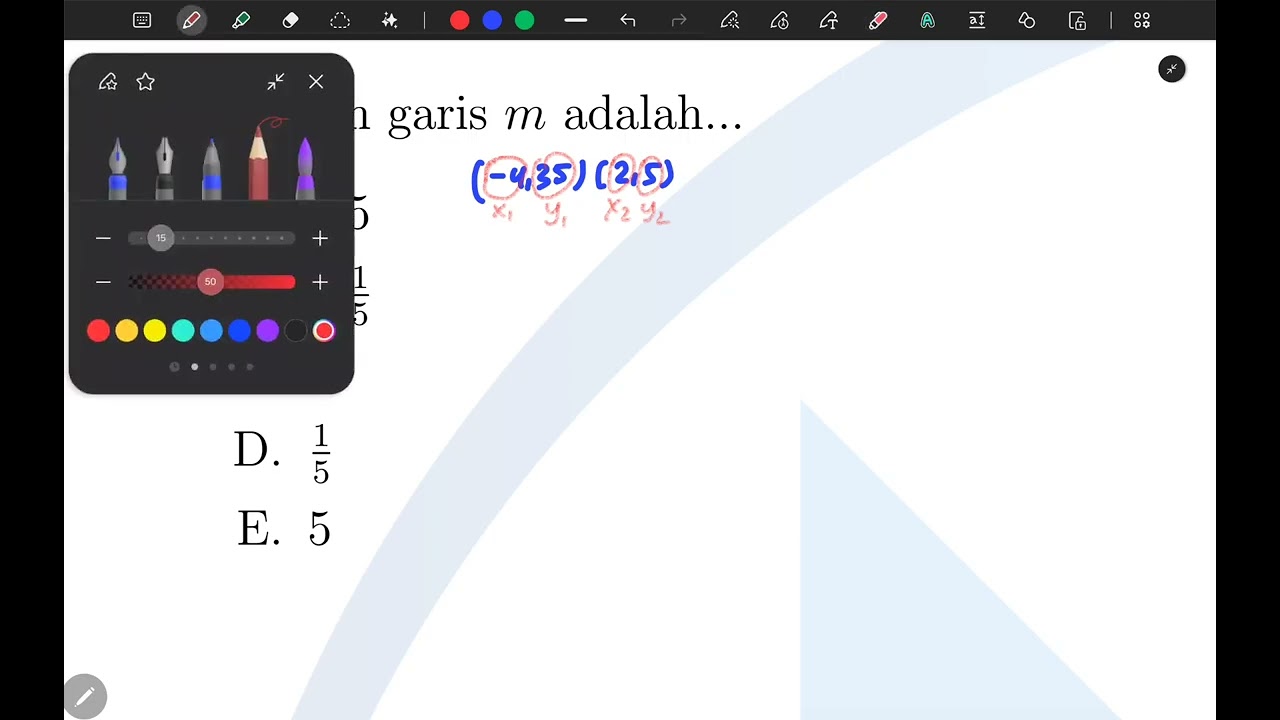Go to the last palette page dot
Image resolution: width=1280 pixels, height=720 pixels.
pyautogui.click(x=250, y=367)
